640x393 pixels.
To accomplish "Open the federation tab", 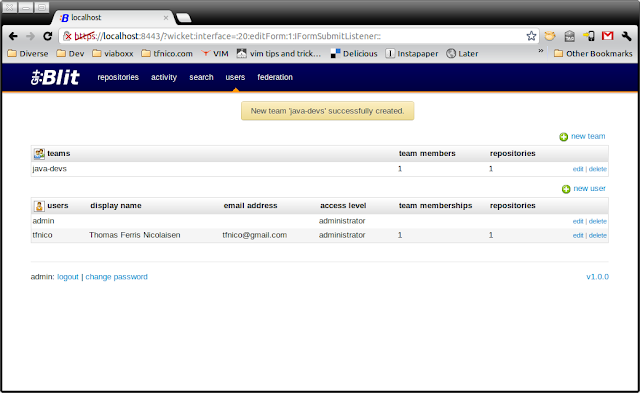I will coord(275,77).
